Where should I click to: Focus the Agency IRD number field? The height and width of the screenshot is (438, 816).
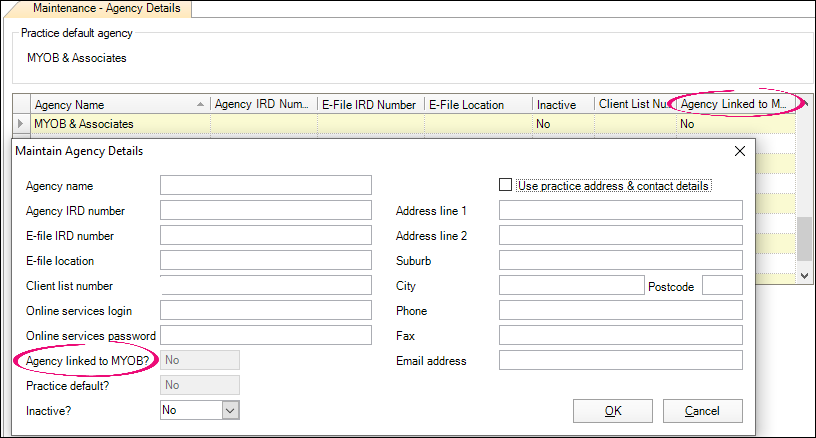point(265,211)
